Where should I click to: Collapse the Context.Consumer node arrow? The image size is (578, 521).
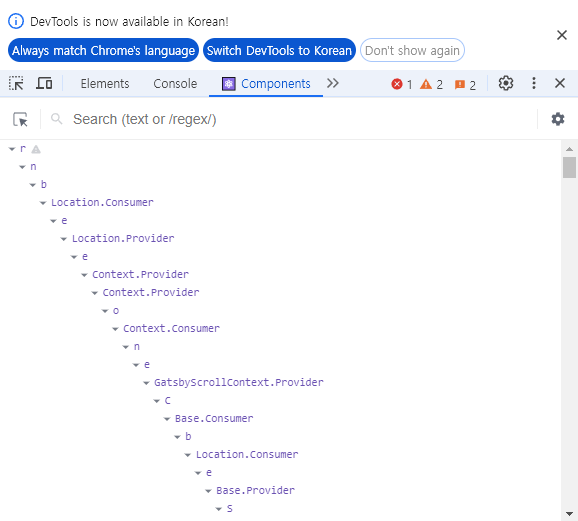(115, 329)
